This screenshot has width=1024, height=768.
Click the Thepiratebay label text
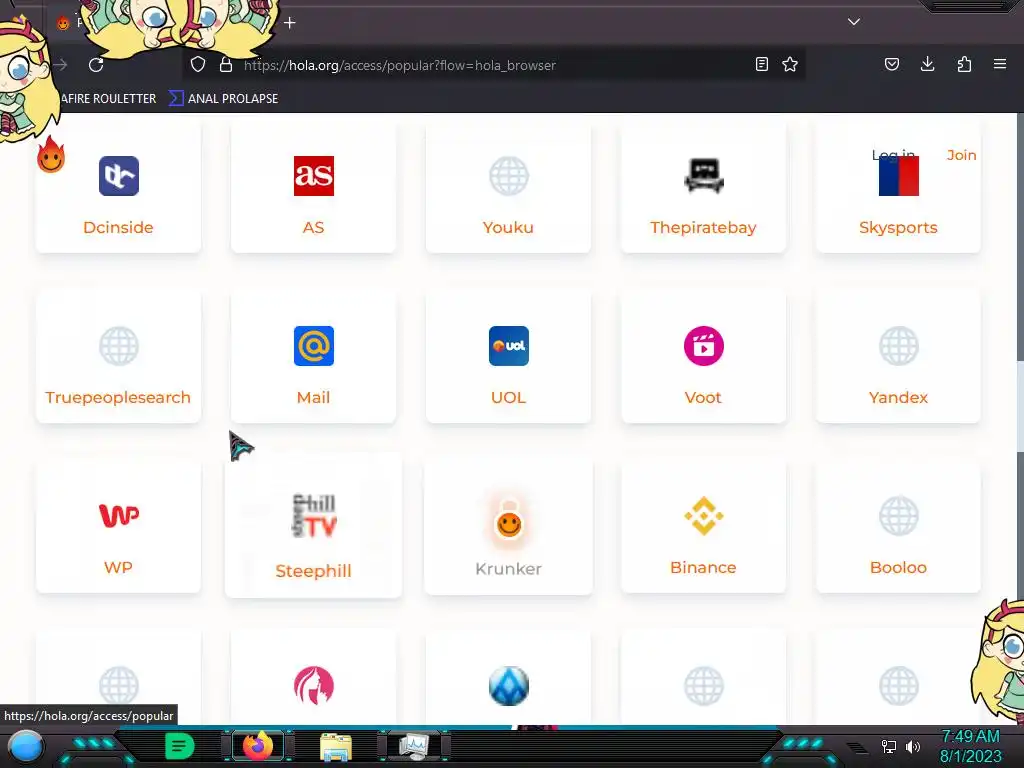[703, 227]
